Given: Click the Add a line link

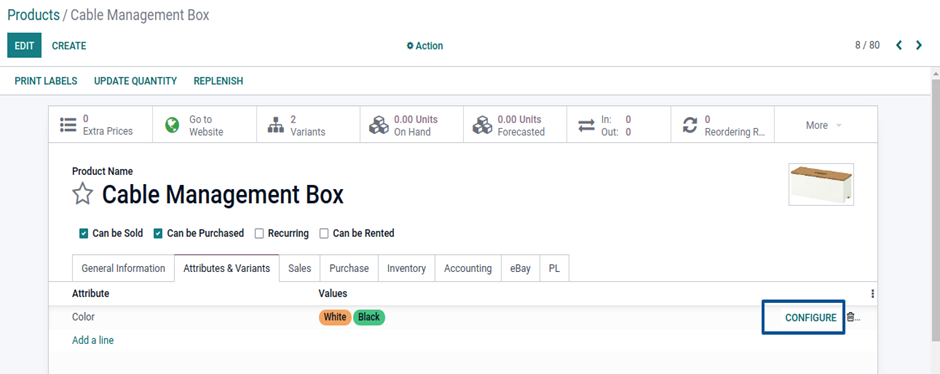Looking at the screenshot, I should [x=93, y=340].
